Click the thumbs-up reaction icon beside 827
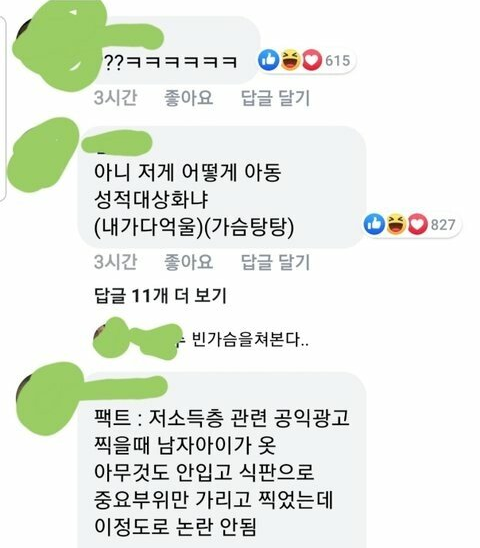This screenshot has width=480, height=548. (x=374, y=224)
